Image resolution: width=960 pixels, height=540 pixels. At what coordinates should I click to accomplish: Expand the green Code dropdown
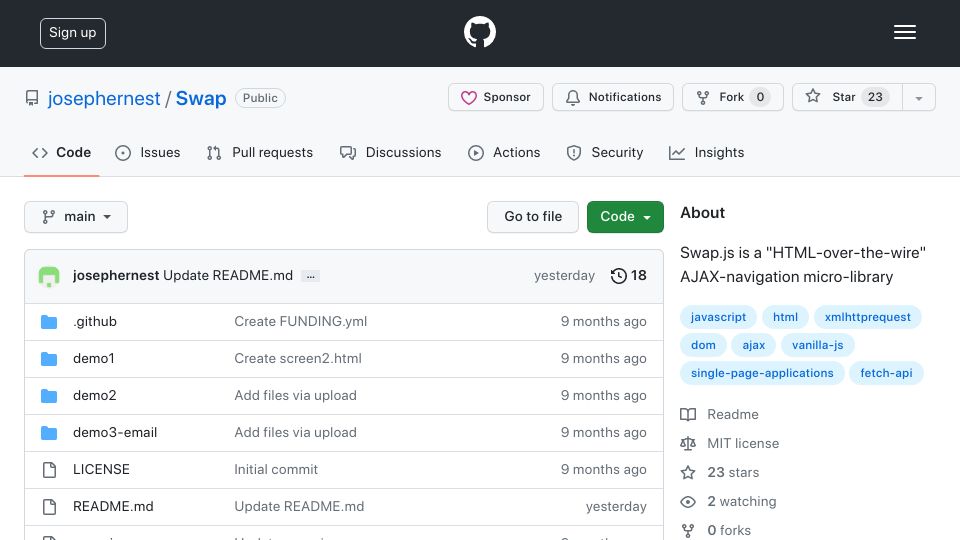[x=625, y=217]
